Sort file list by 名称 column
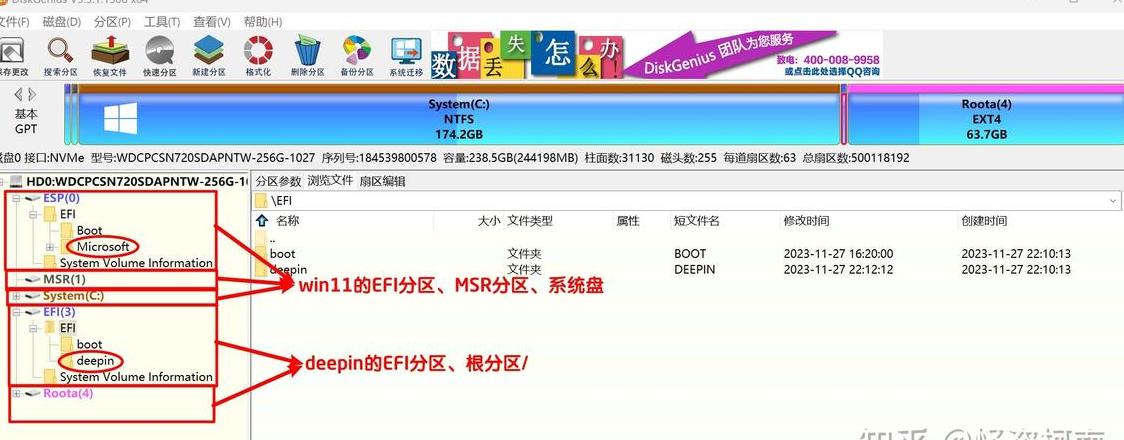 [x=287, y=221]
